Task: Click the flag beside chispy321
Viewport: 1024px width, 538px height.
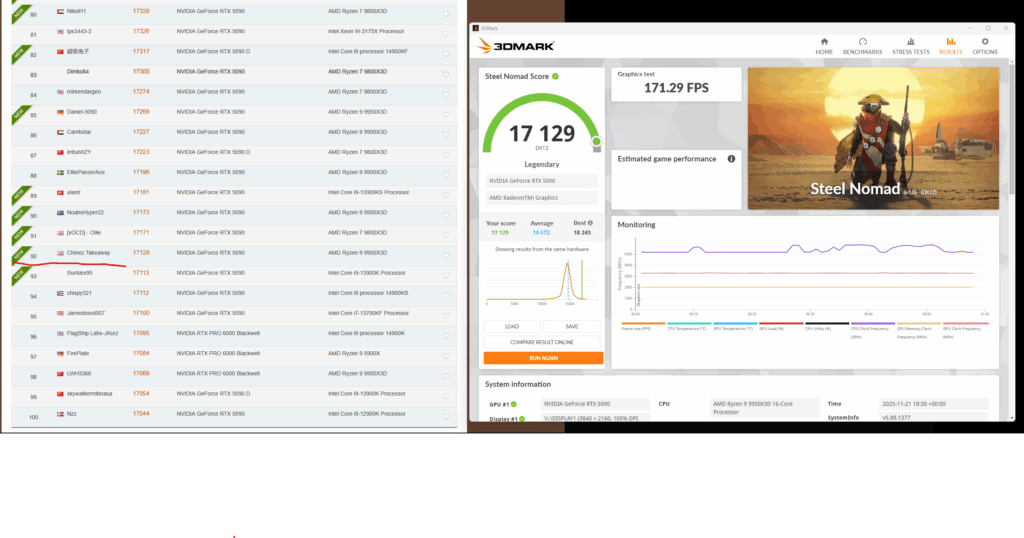Action: point(60,293)
